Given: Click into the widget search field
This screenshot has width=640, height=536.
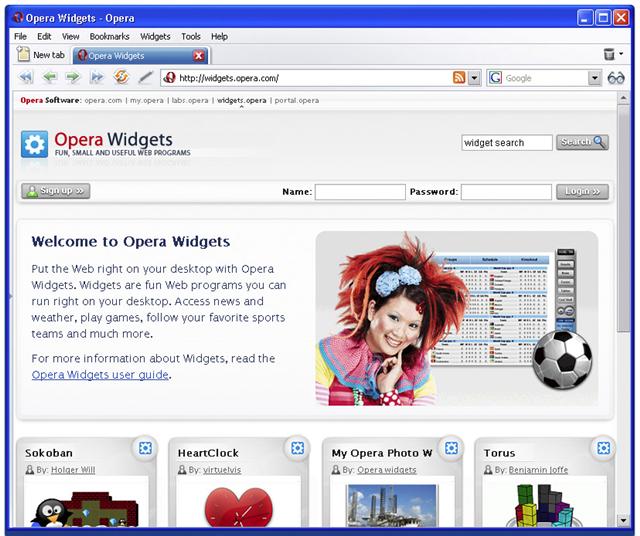Looking at the screenshot, I should click(x=507, y=142).
